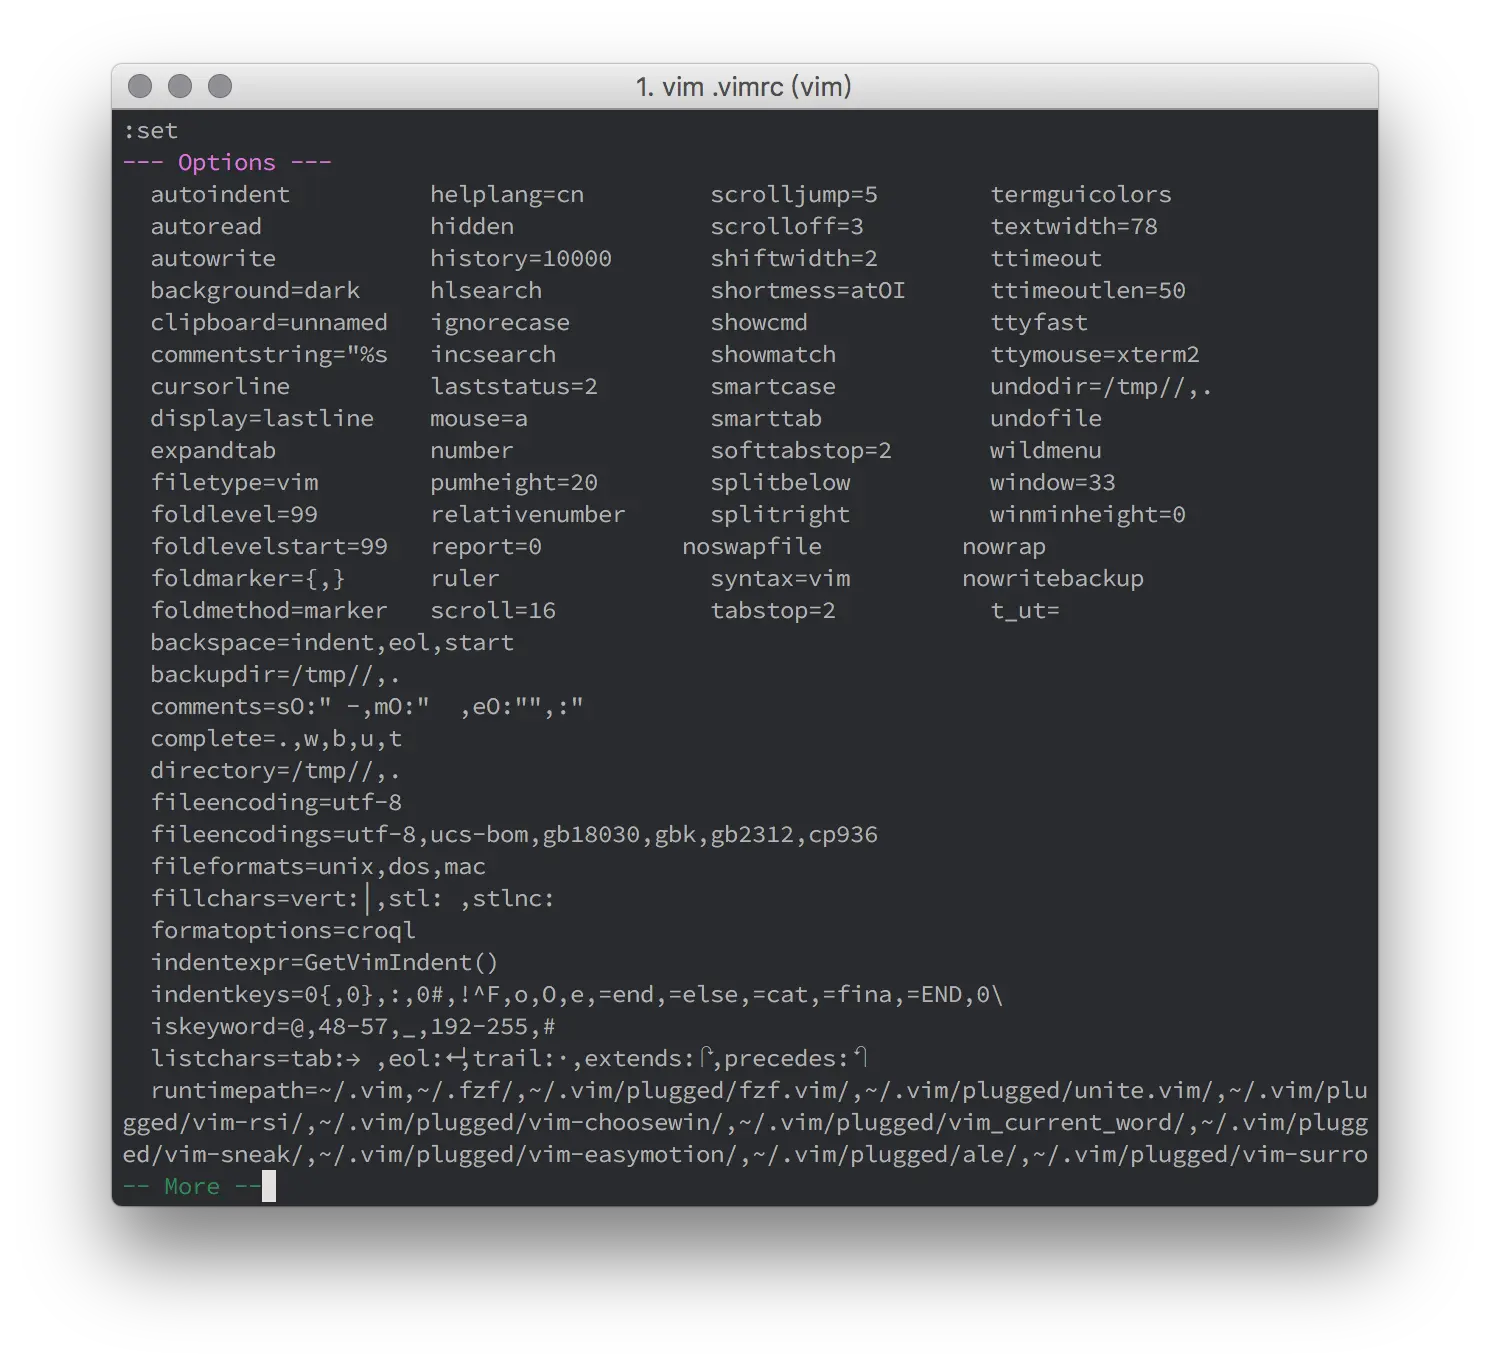The width and height of the screenshot is (1490, 1366).
Task: Click the 'relativenumber' option
Action: click(528, 515)
